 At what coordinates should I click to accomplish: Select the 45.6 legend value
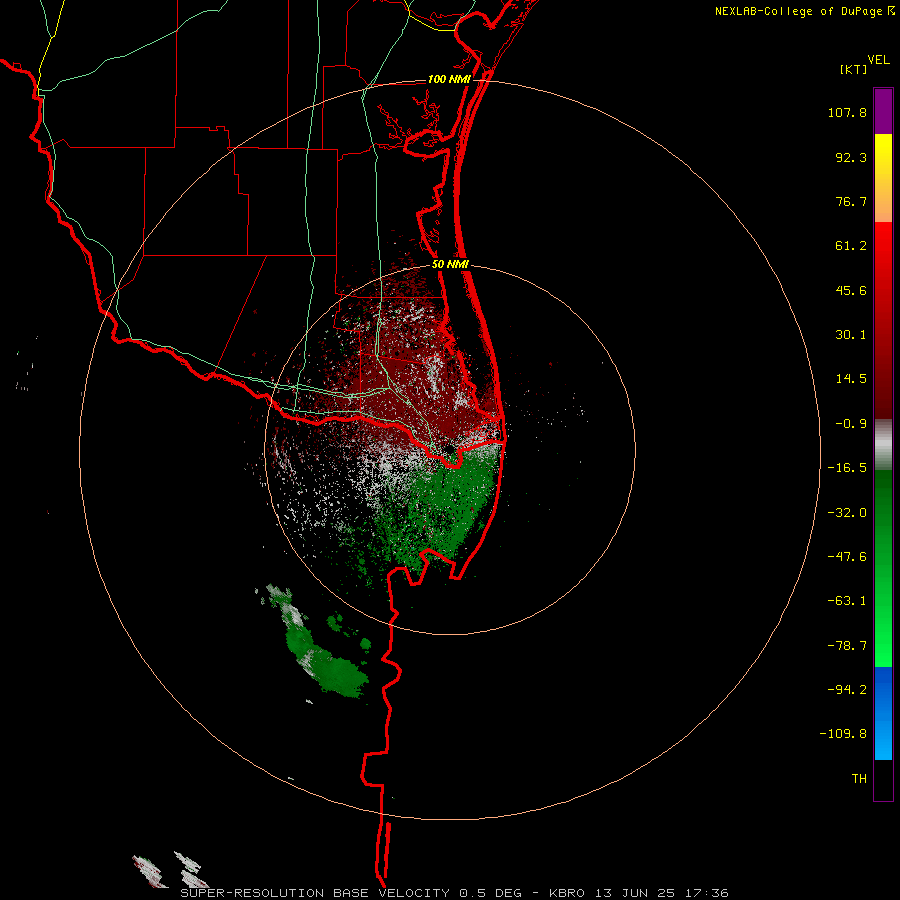coord(851,290)
